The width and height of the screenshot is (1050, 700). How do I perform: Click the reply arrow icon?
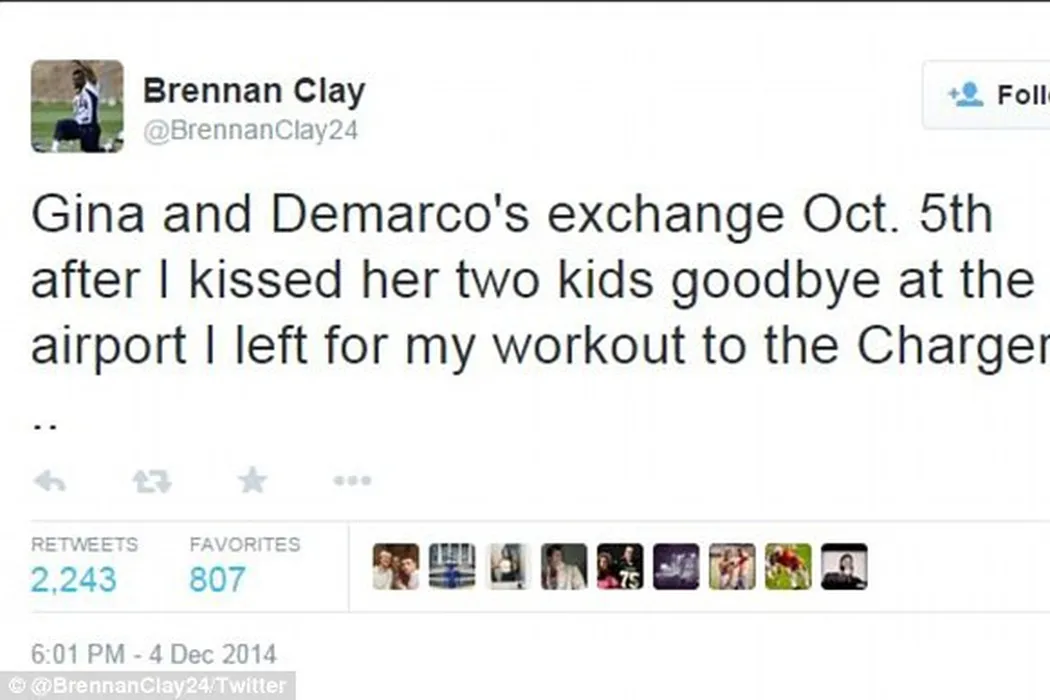[x=49, y=482]
